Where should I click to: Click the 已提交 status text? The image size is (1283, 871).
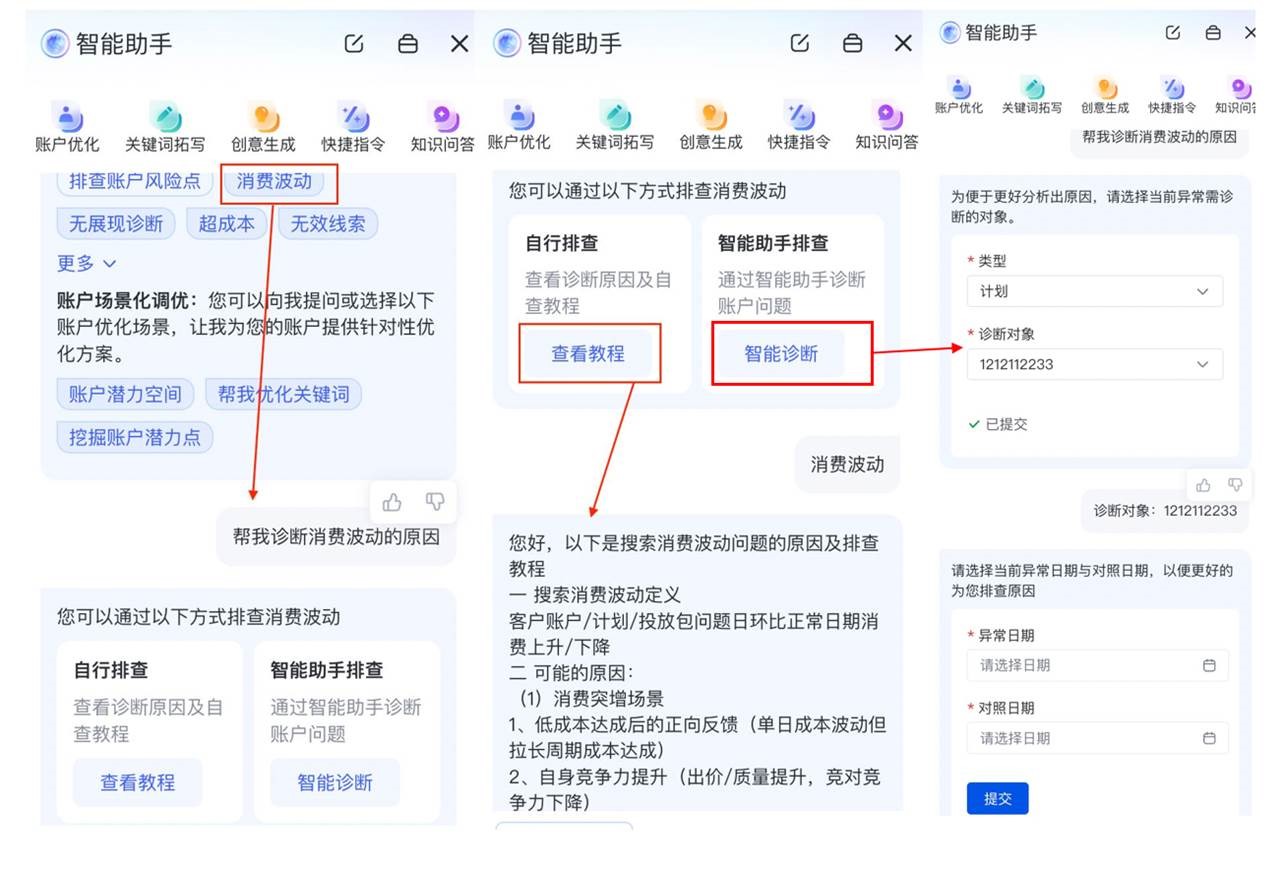click(x=998, y=424)
